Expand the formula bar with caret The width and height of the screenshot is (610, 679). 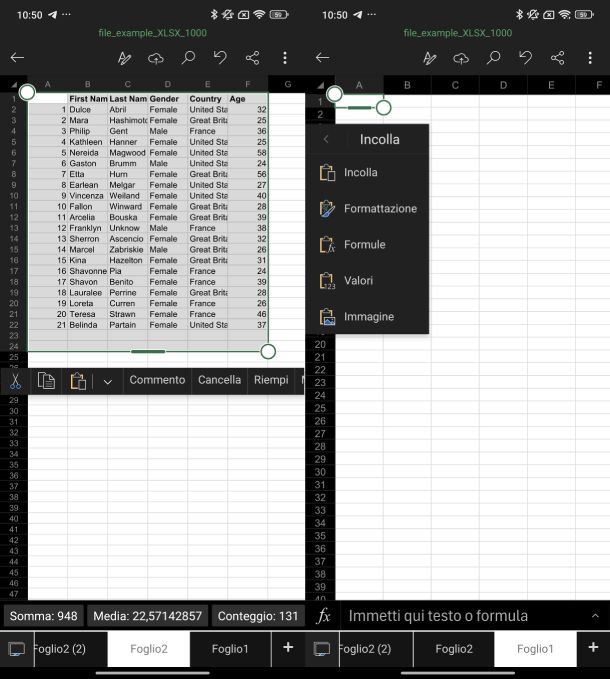point(595,615)
